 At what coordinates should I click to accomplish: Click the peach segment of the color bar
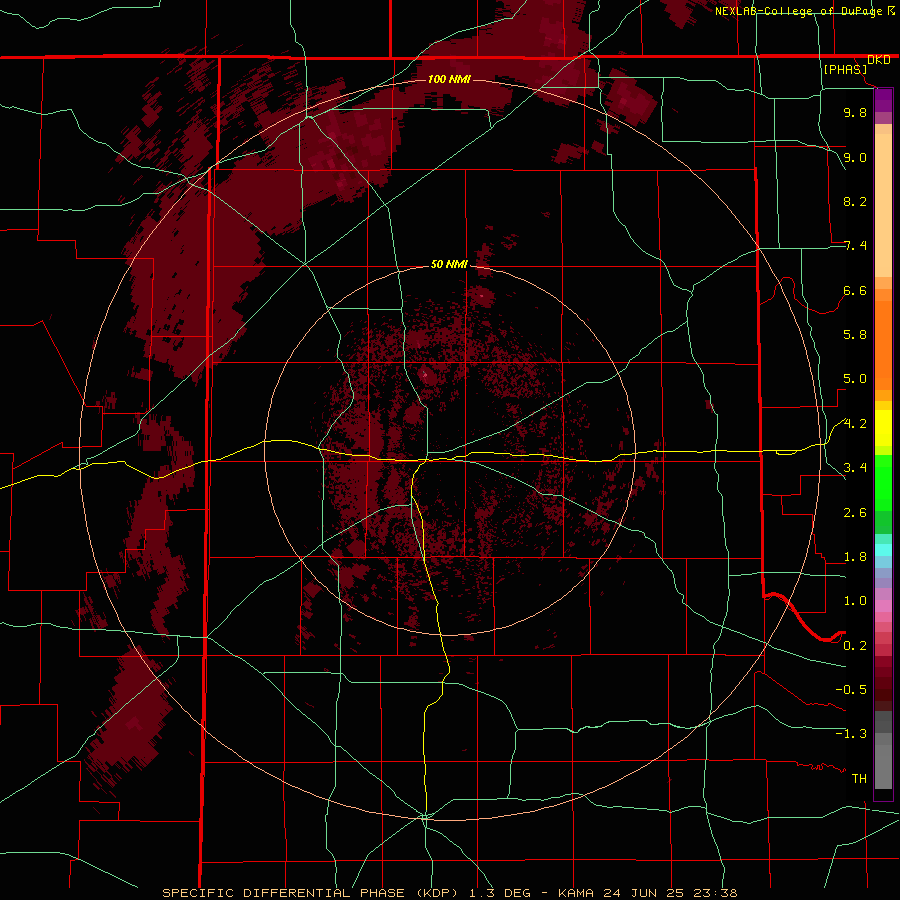[883, 205]
